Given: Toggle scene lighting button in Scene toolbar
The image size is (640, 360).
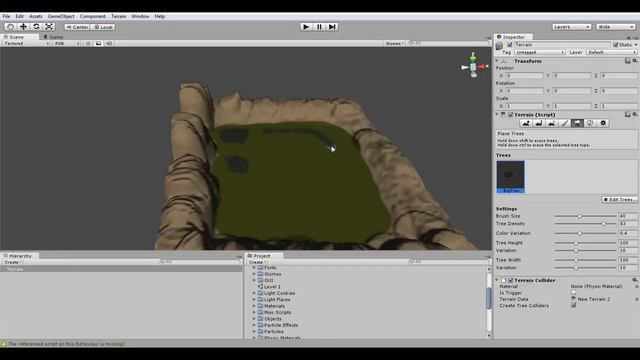Looking at the screenshot, I should click(88, 43).
